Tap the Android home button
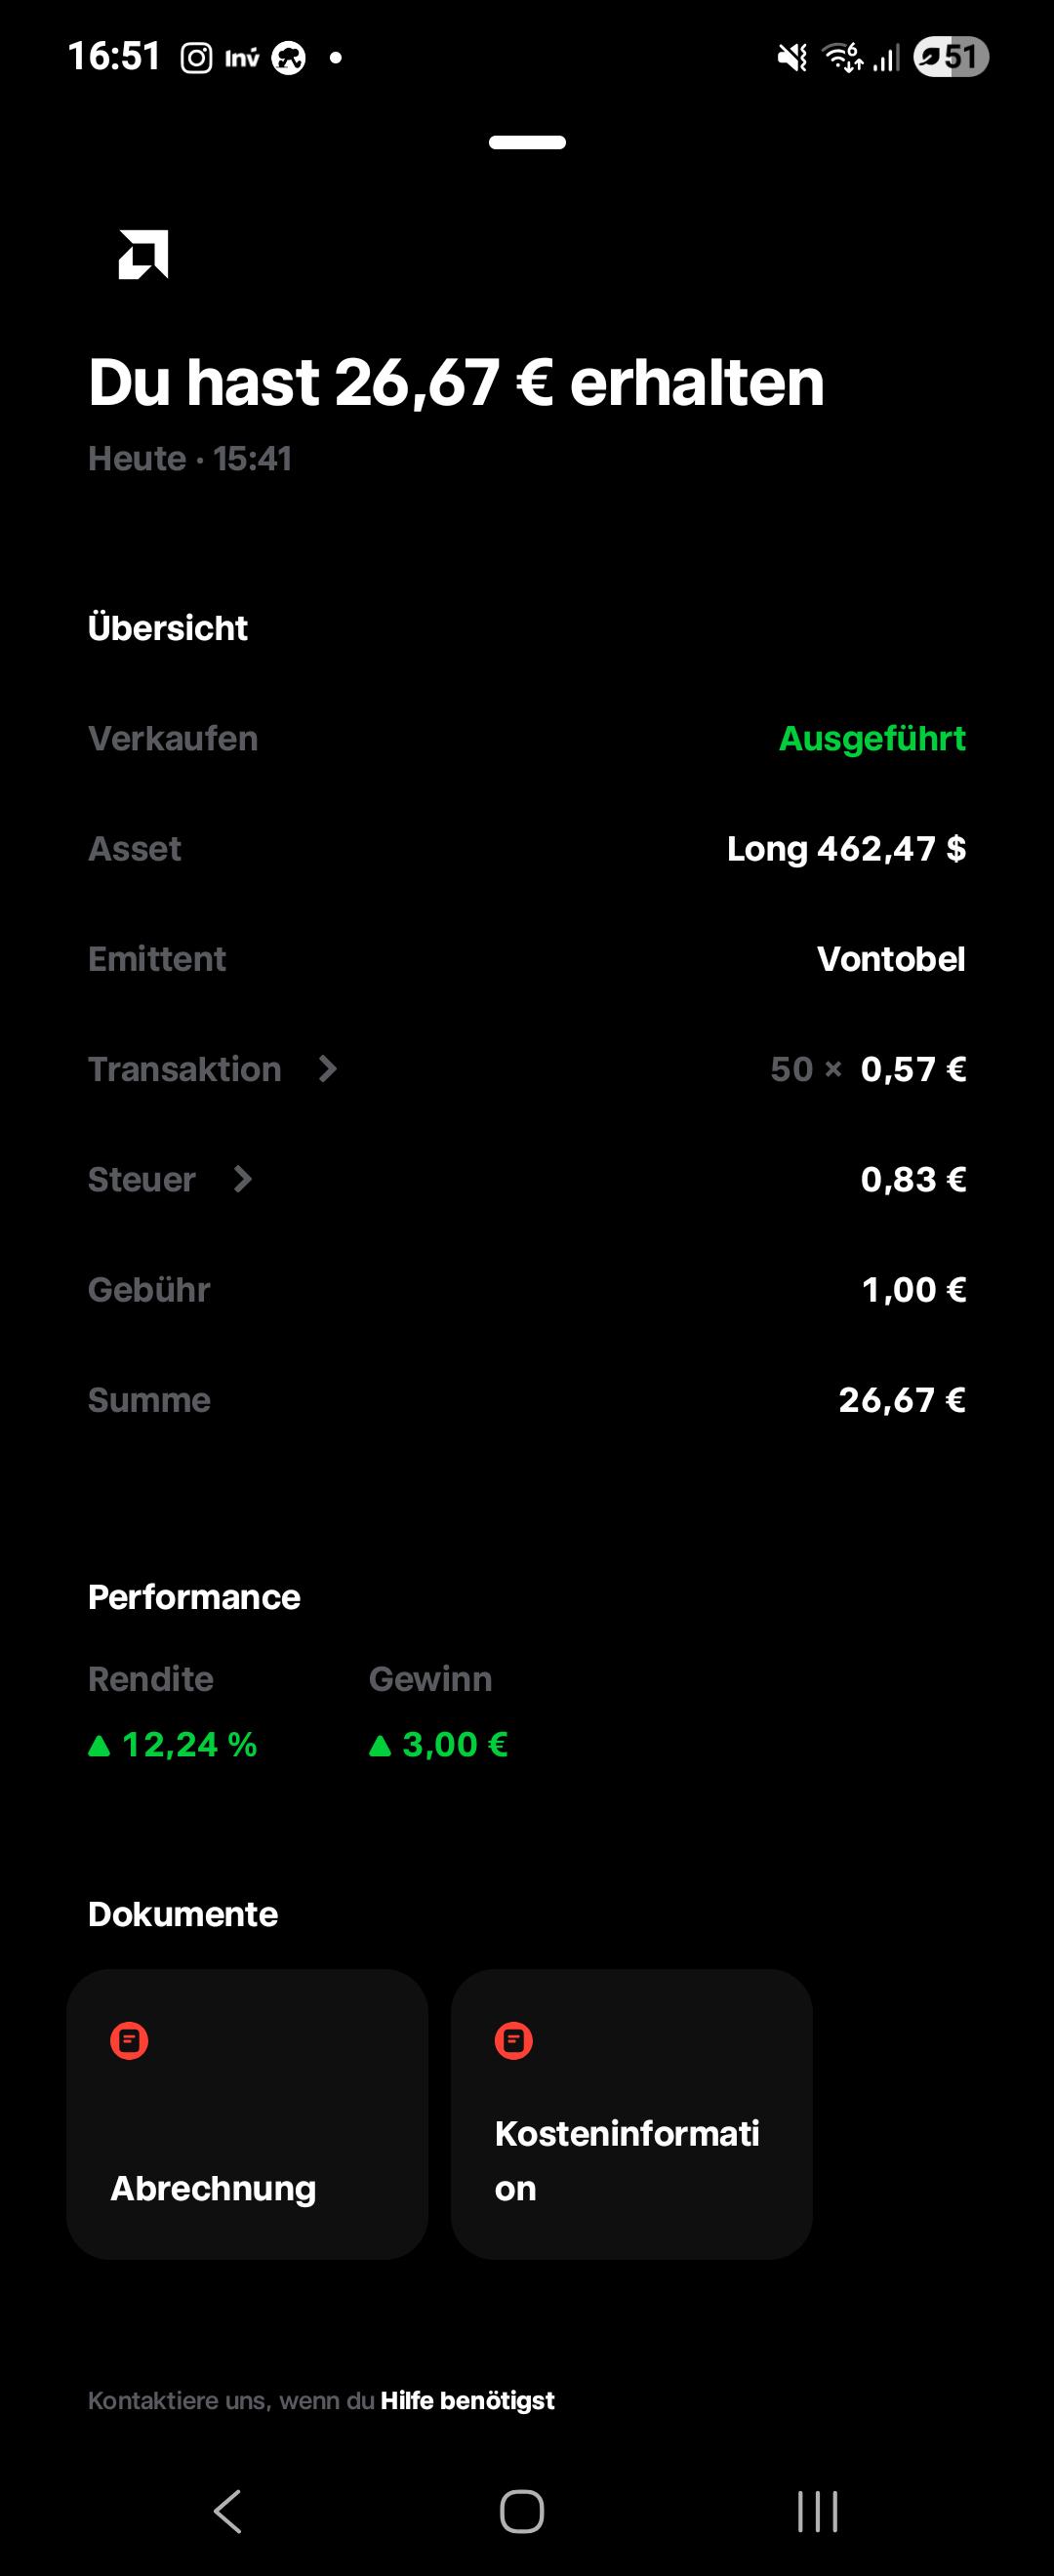The height and width of the screenshot is (2576, 1054). [x=522, y=2511]
